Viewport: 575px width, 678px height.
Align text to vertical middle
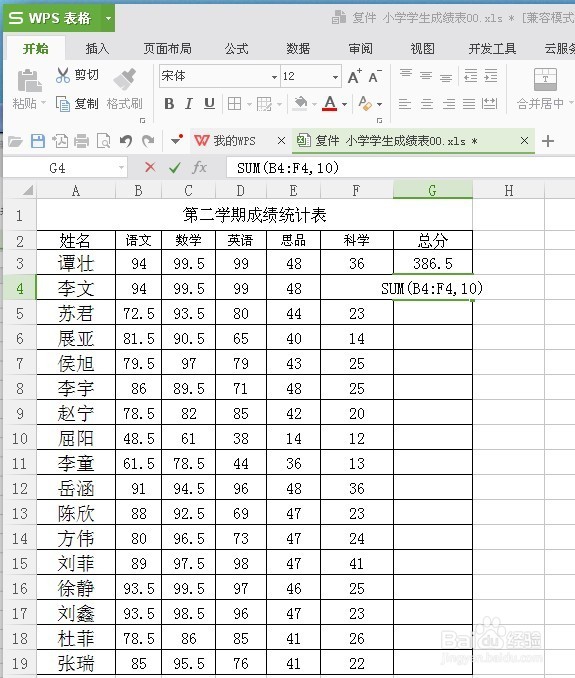[426, 76]
